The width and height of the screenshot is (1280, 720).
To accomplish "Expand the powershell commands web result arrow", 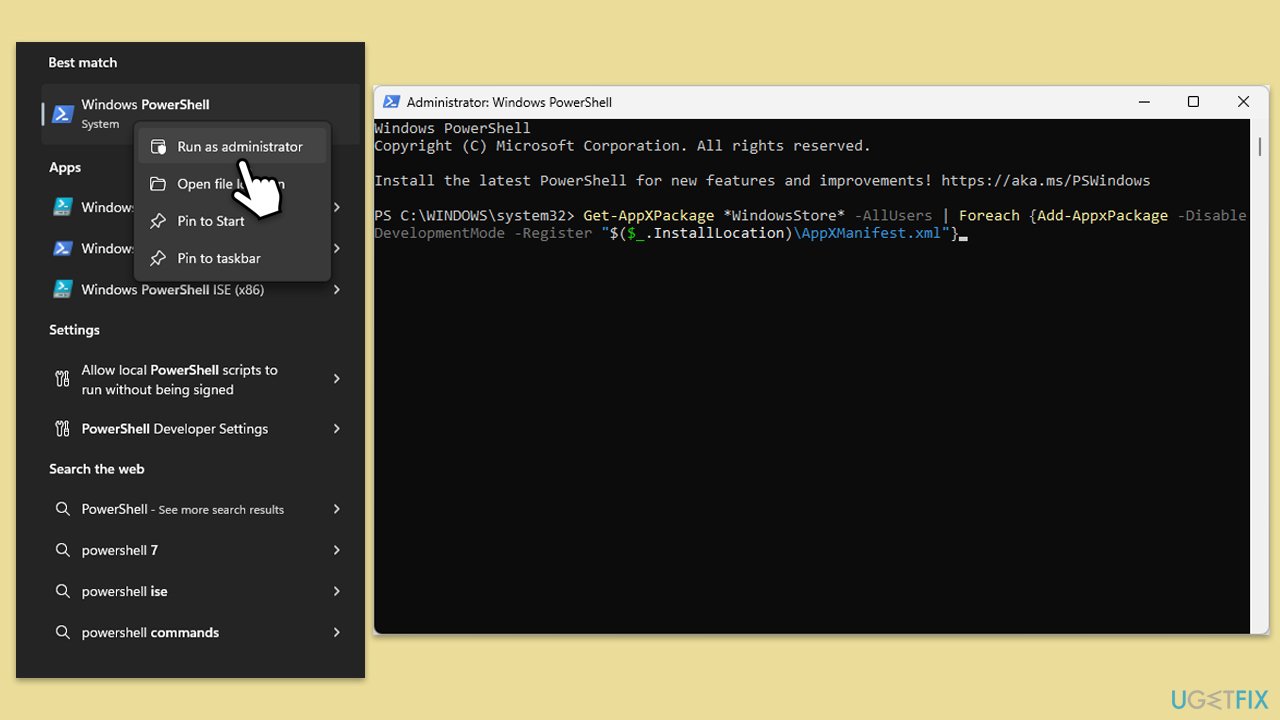I will [337, 632].
